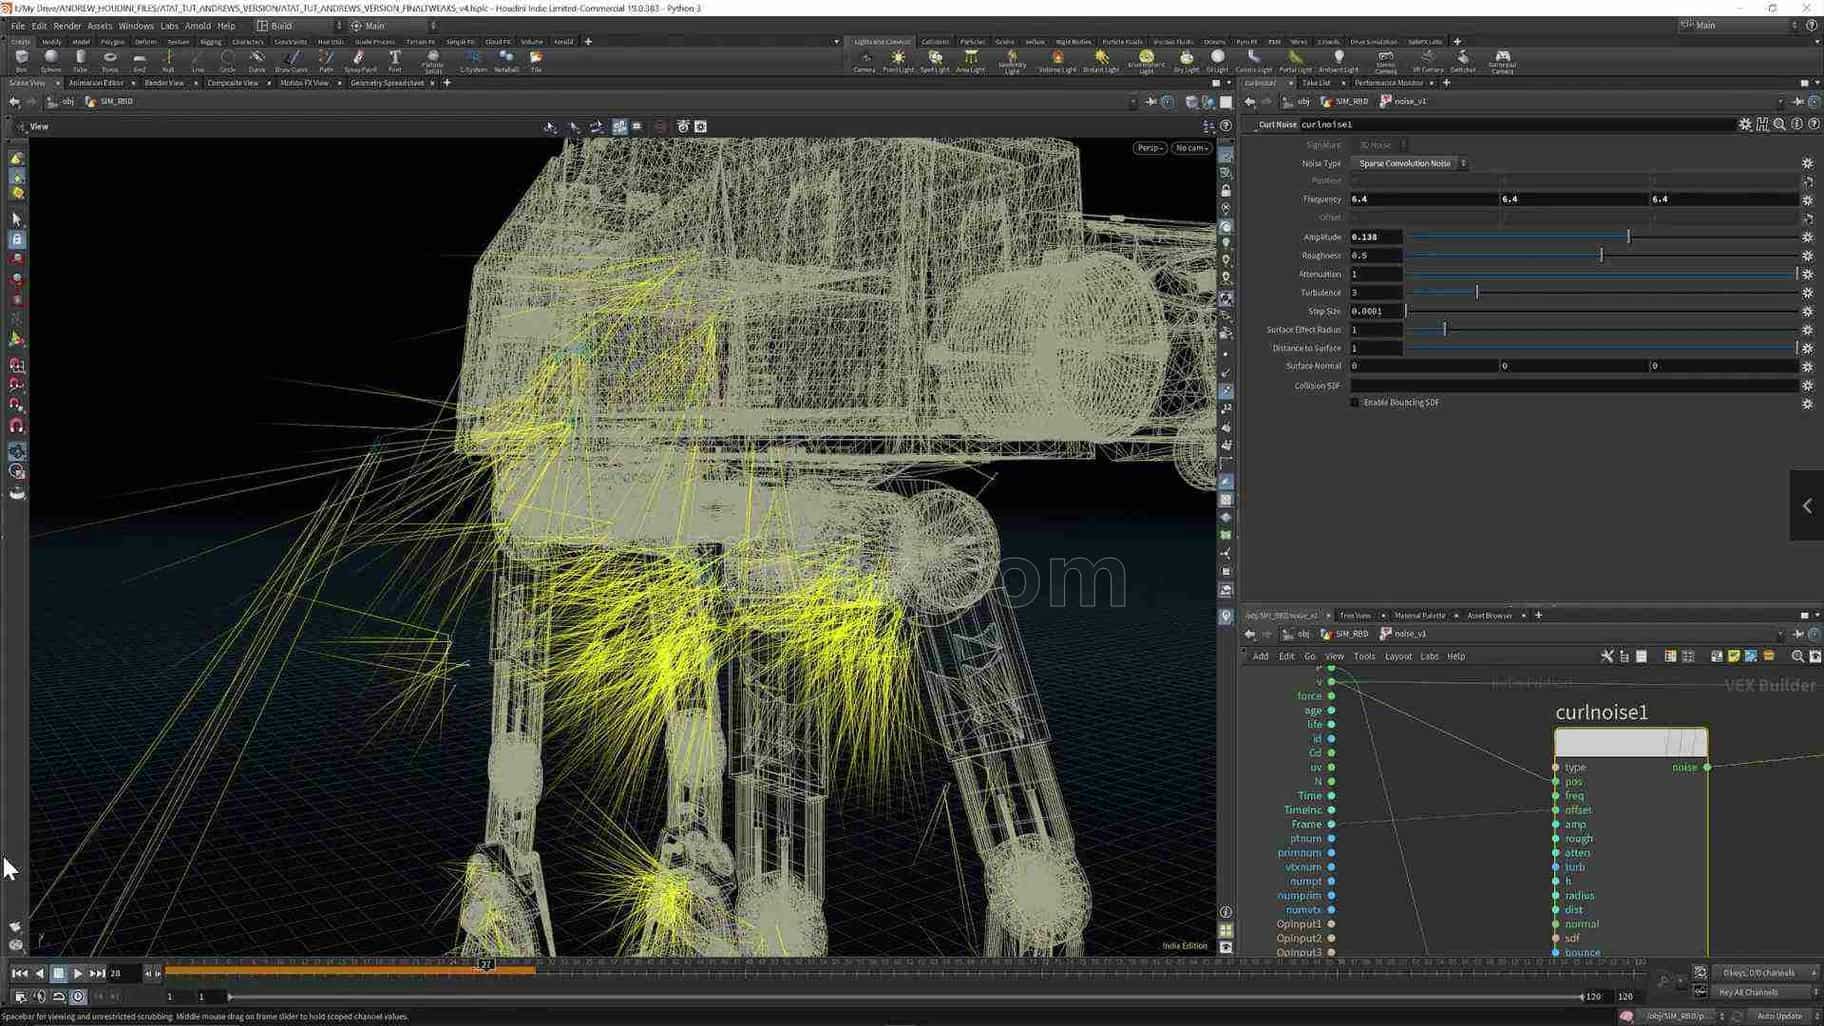1824x1026 pixels.
Task: Toggle real-time playback clock button
Action: pyautogui.click(x=78, y=996)
